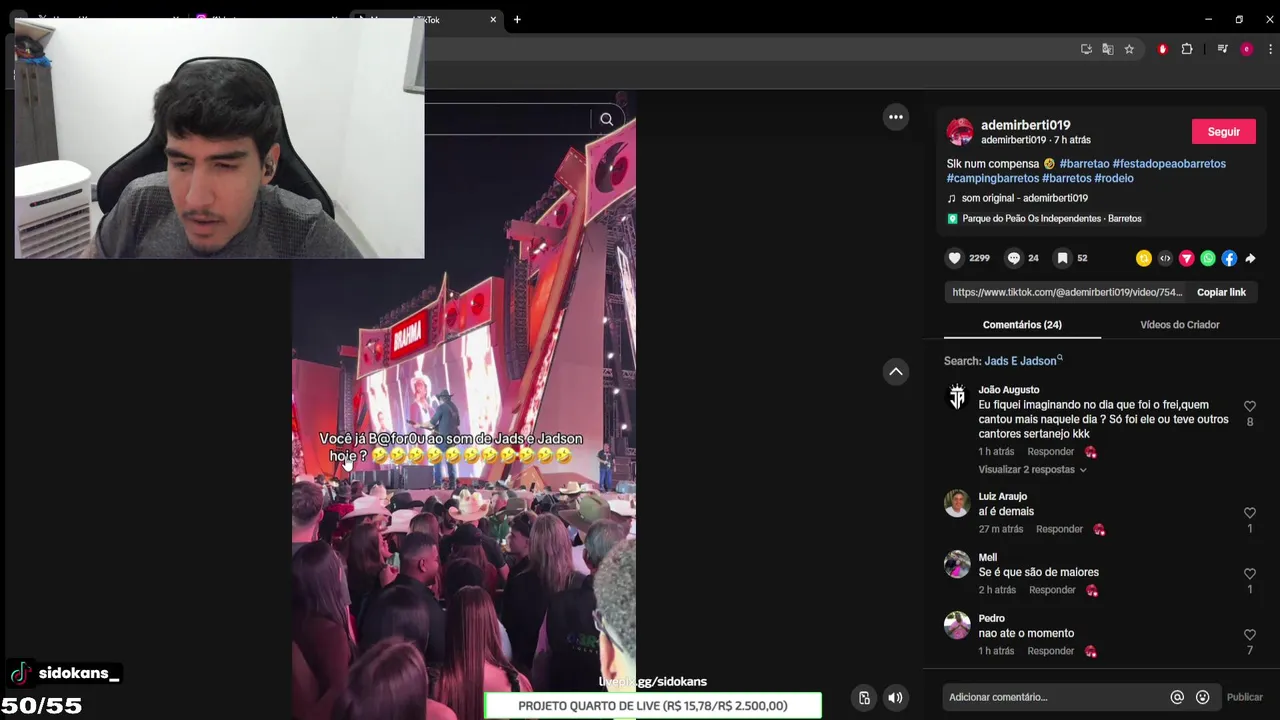
Task: Reply to Pedro's comment
Action: coord(1050,651)
